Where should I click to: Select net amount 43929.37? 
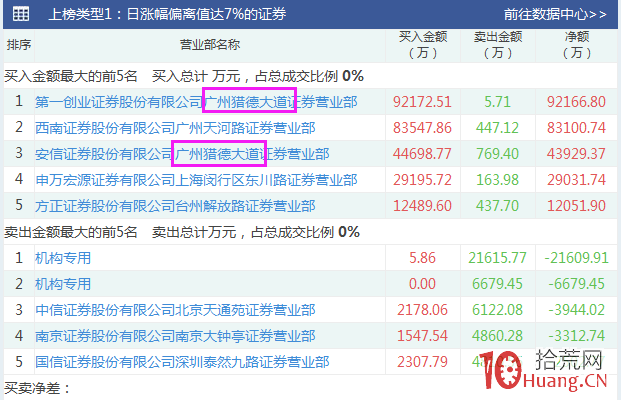click(576, 154)
